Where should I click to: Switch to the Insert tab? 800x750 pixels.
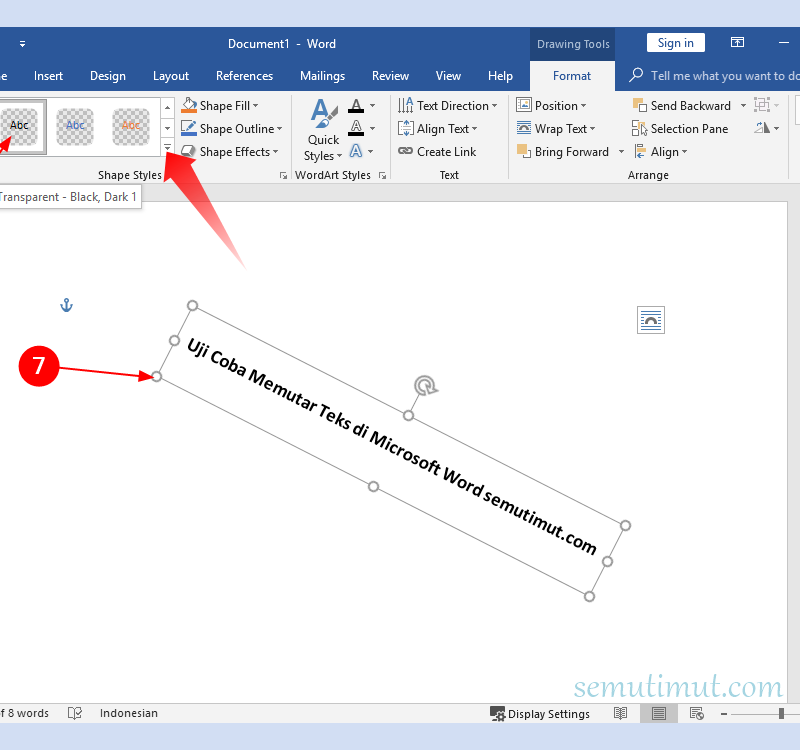(x=48, y=76)
